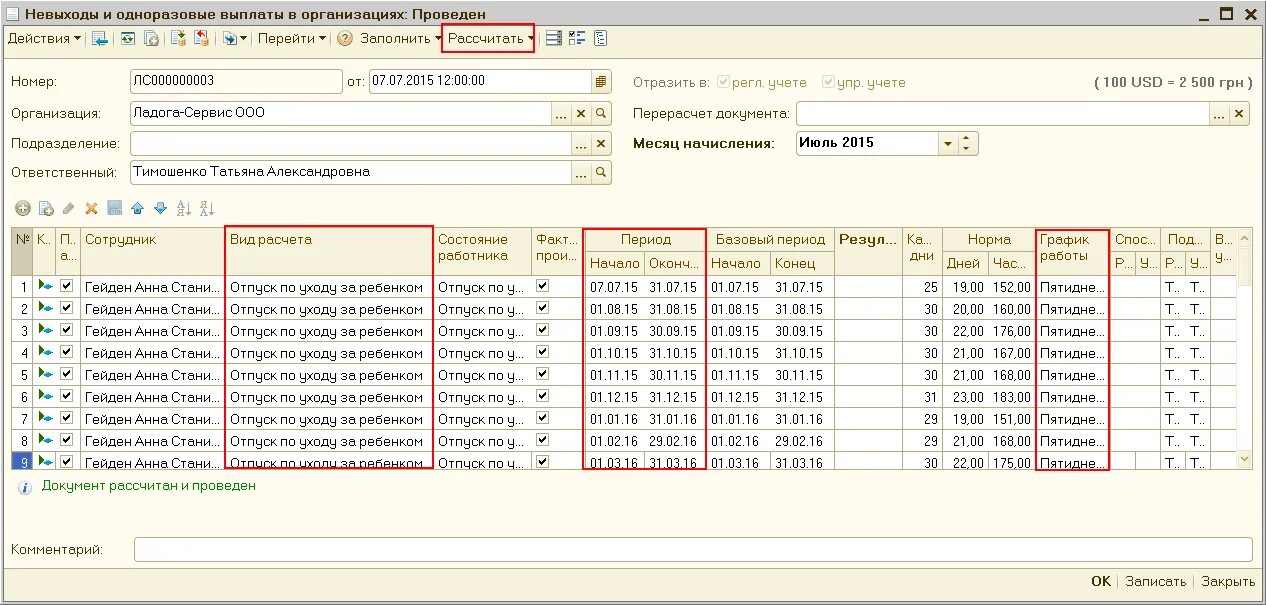1266x605 pixels.
Task: Click the Ответственный field with Тимошенко Татьяна Александровна
Action: pyautogui.click(x=350, y=173)
